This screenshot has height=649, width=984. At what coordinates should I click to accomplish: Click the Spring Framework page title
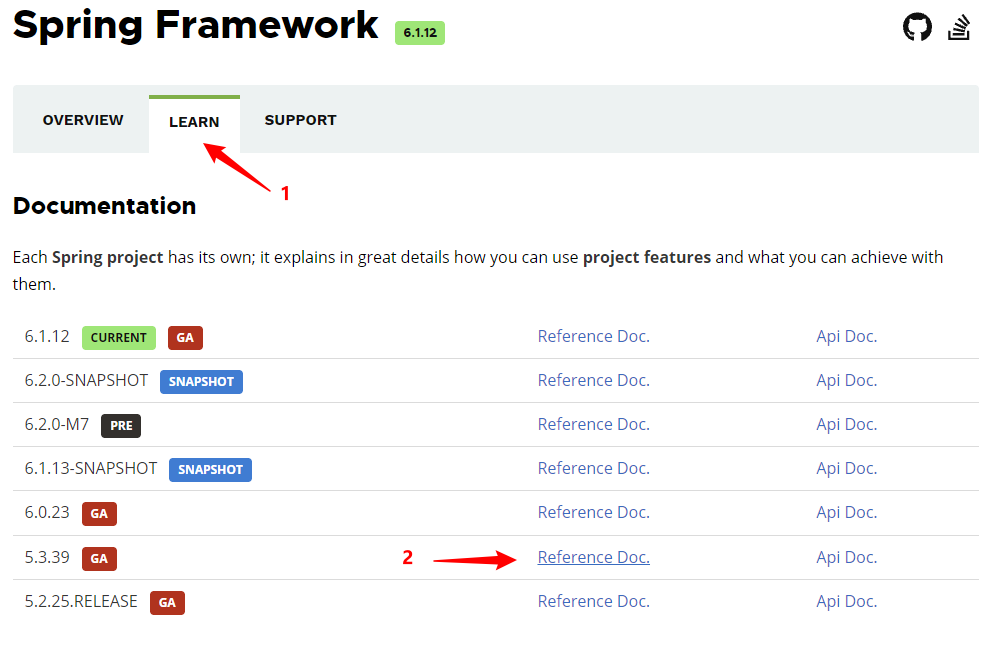click(195, 26)
